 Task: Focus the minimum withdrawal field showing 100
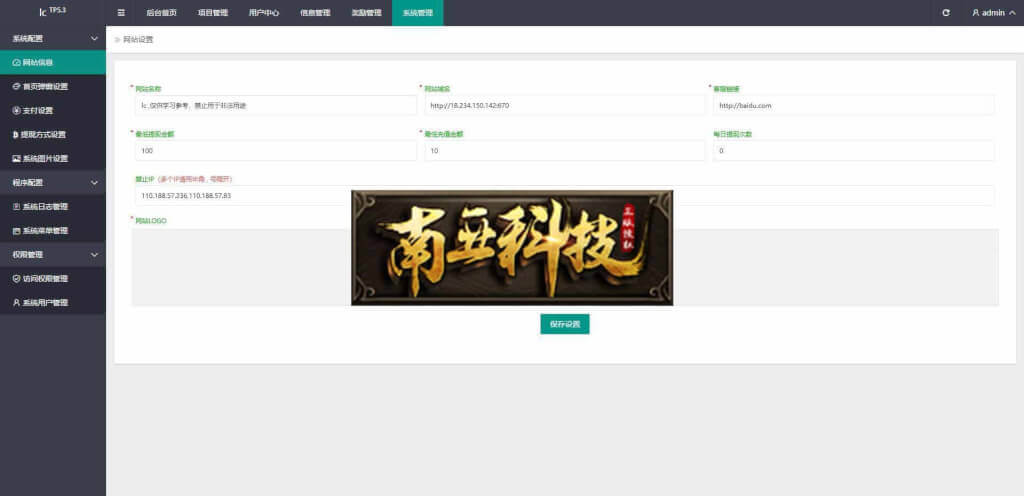276,151
